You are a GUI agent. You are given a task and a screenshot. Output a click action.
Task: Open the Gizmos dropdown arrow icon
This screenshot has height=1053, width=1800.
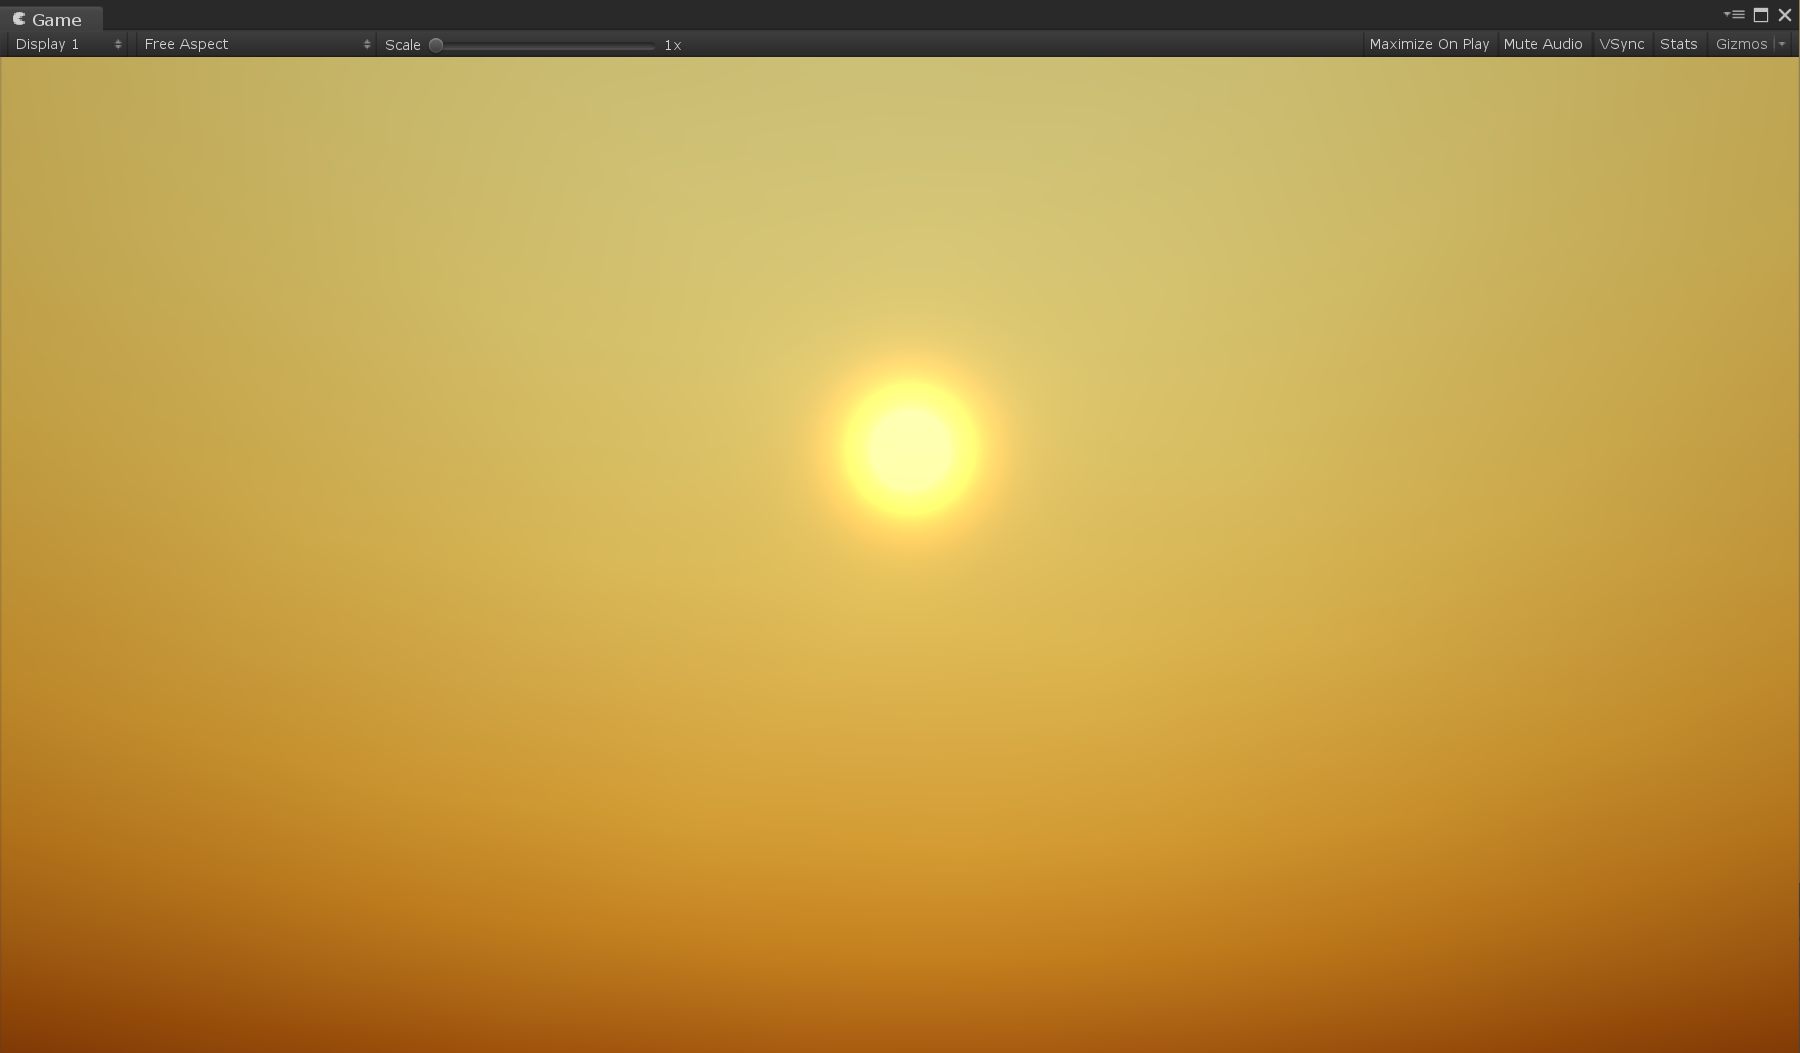click(1785, 44)
